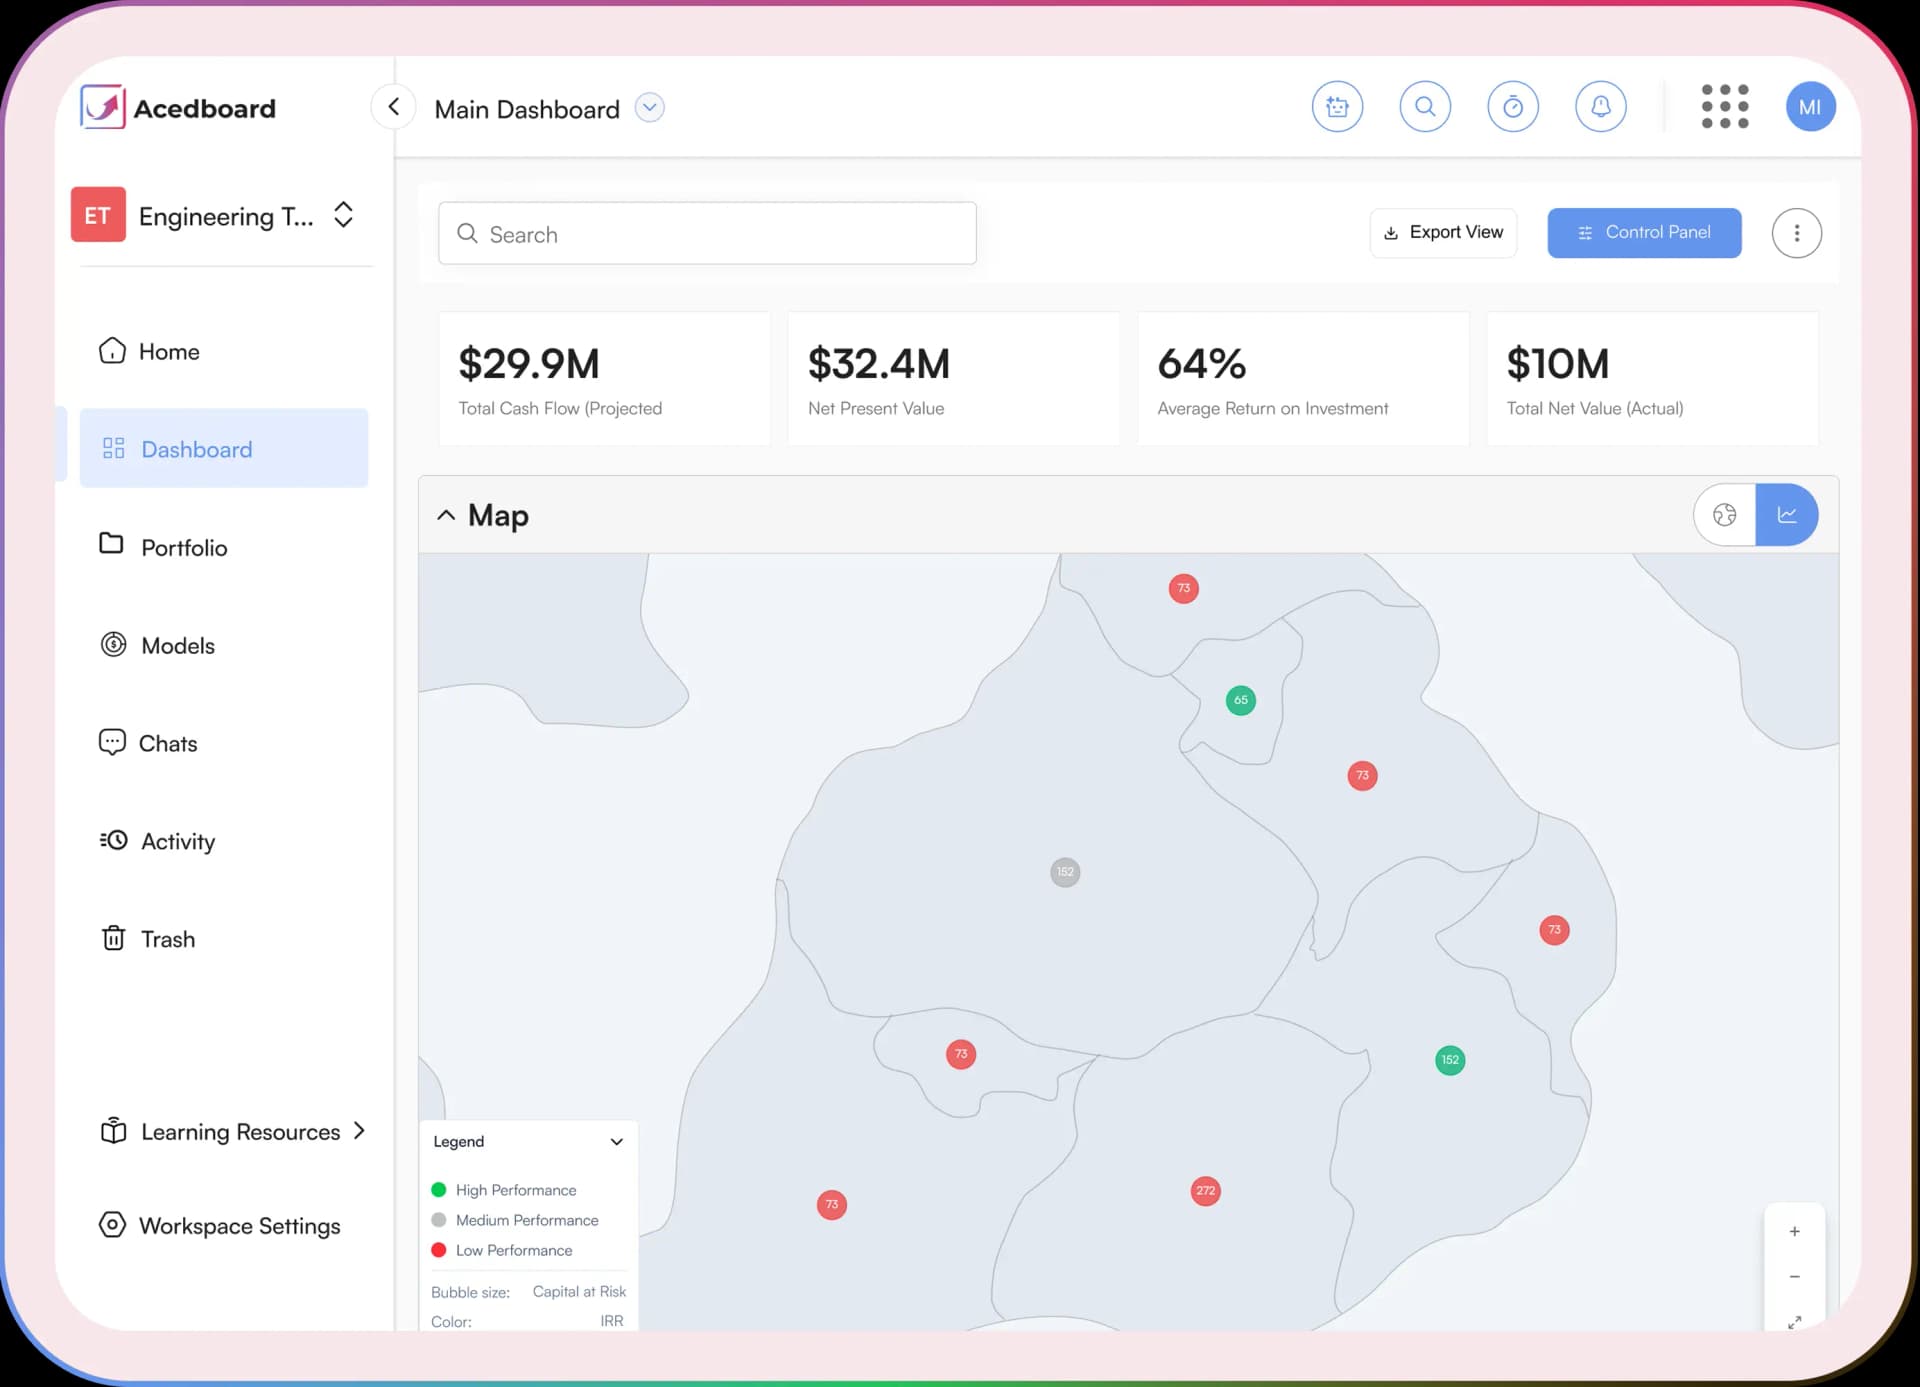
Task: Collapse the Map section chevron
Action: coord(446,515)
